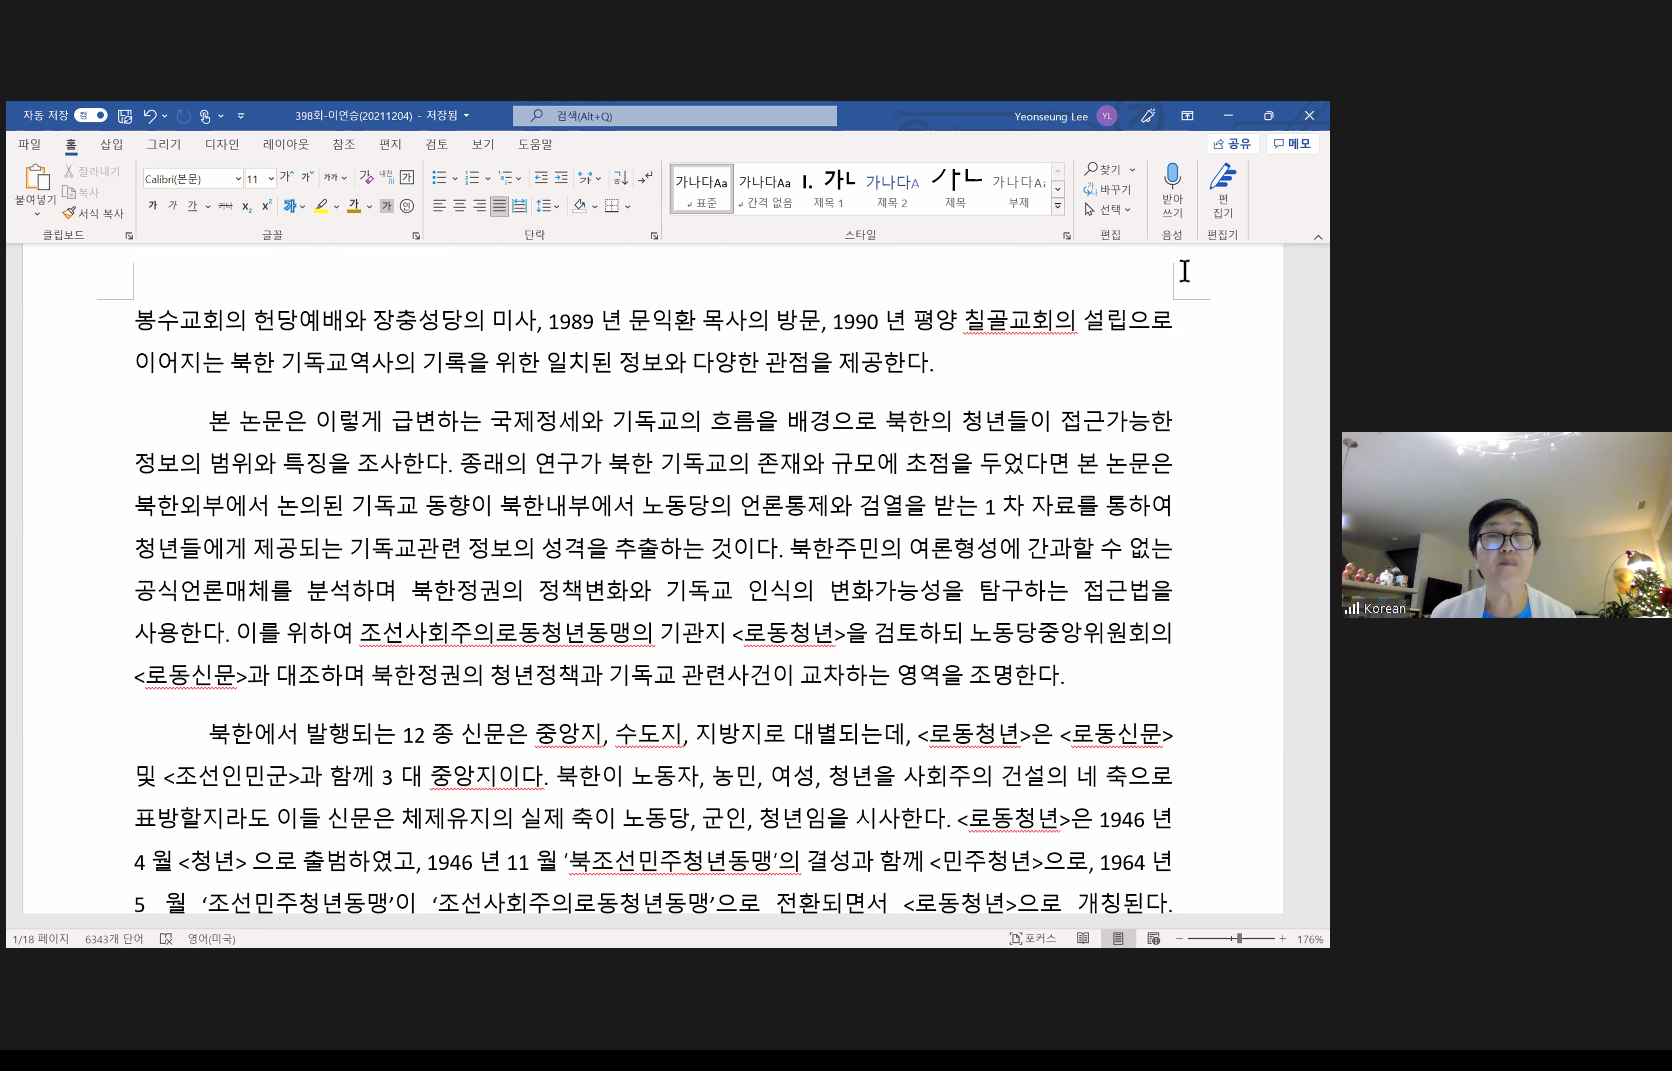This screenshot has height=1071, width=1672.
Task: Toggle Strikethrough formatting
Action: pos(225,206)
